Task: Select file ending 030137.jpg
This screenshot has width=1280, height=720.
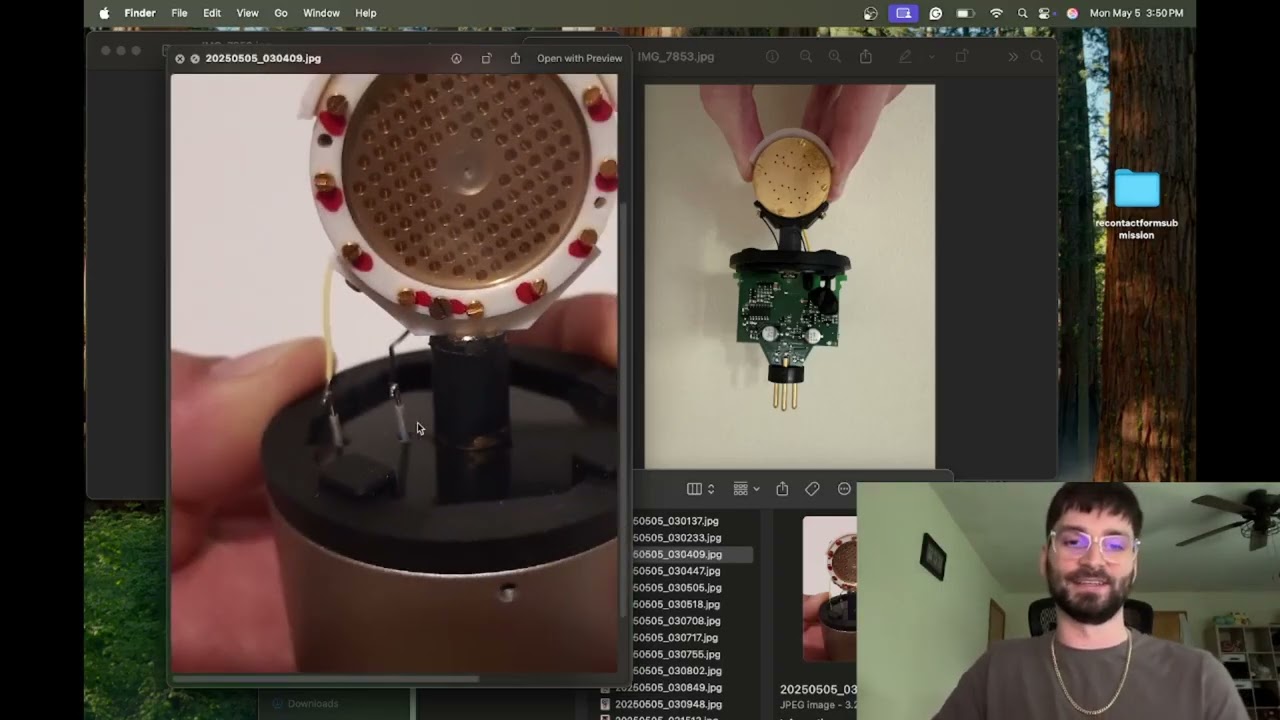Action: [676, 521]
